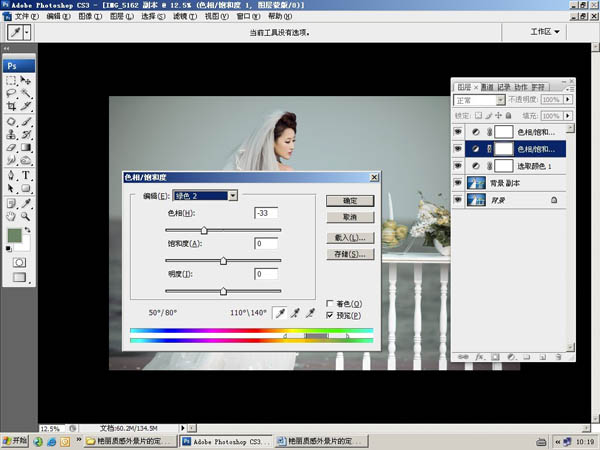Toggle the 预览 (Preview) checkbox
600x450 pixels.
(x=331, y=314)
